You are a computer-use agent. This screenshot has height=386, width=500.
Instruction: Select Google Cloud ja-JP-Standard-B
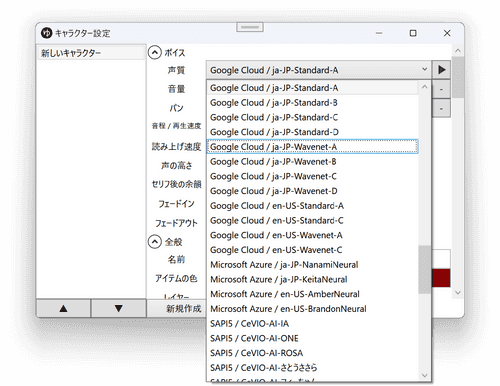[312, 103]
